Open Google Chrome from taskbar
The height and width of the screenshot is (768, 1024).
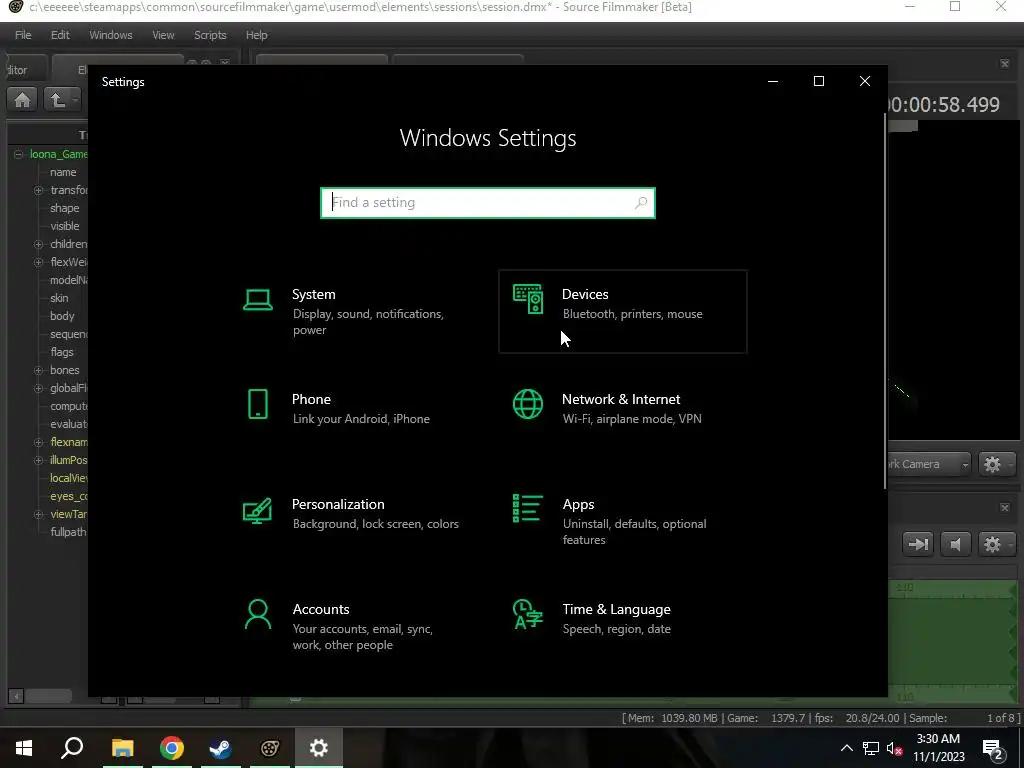pos(172,748)
